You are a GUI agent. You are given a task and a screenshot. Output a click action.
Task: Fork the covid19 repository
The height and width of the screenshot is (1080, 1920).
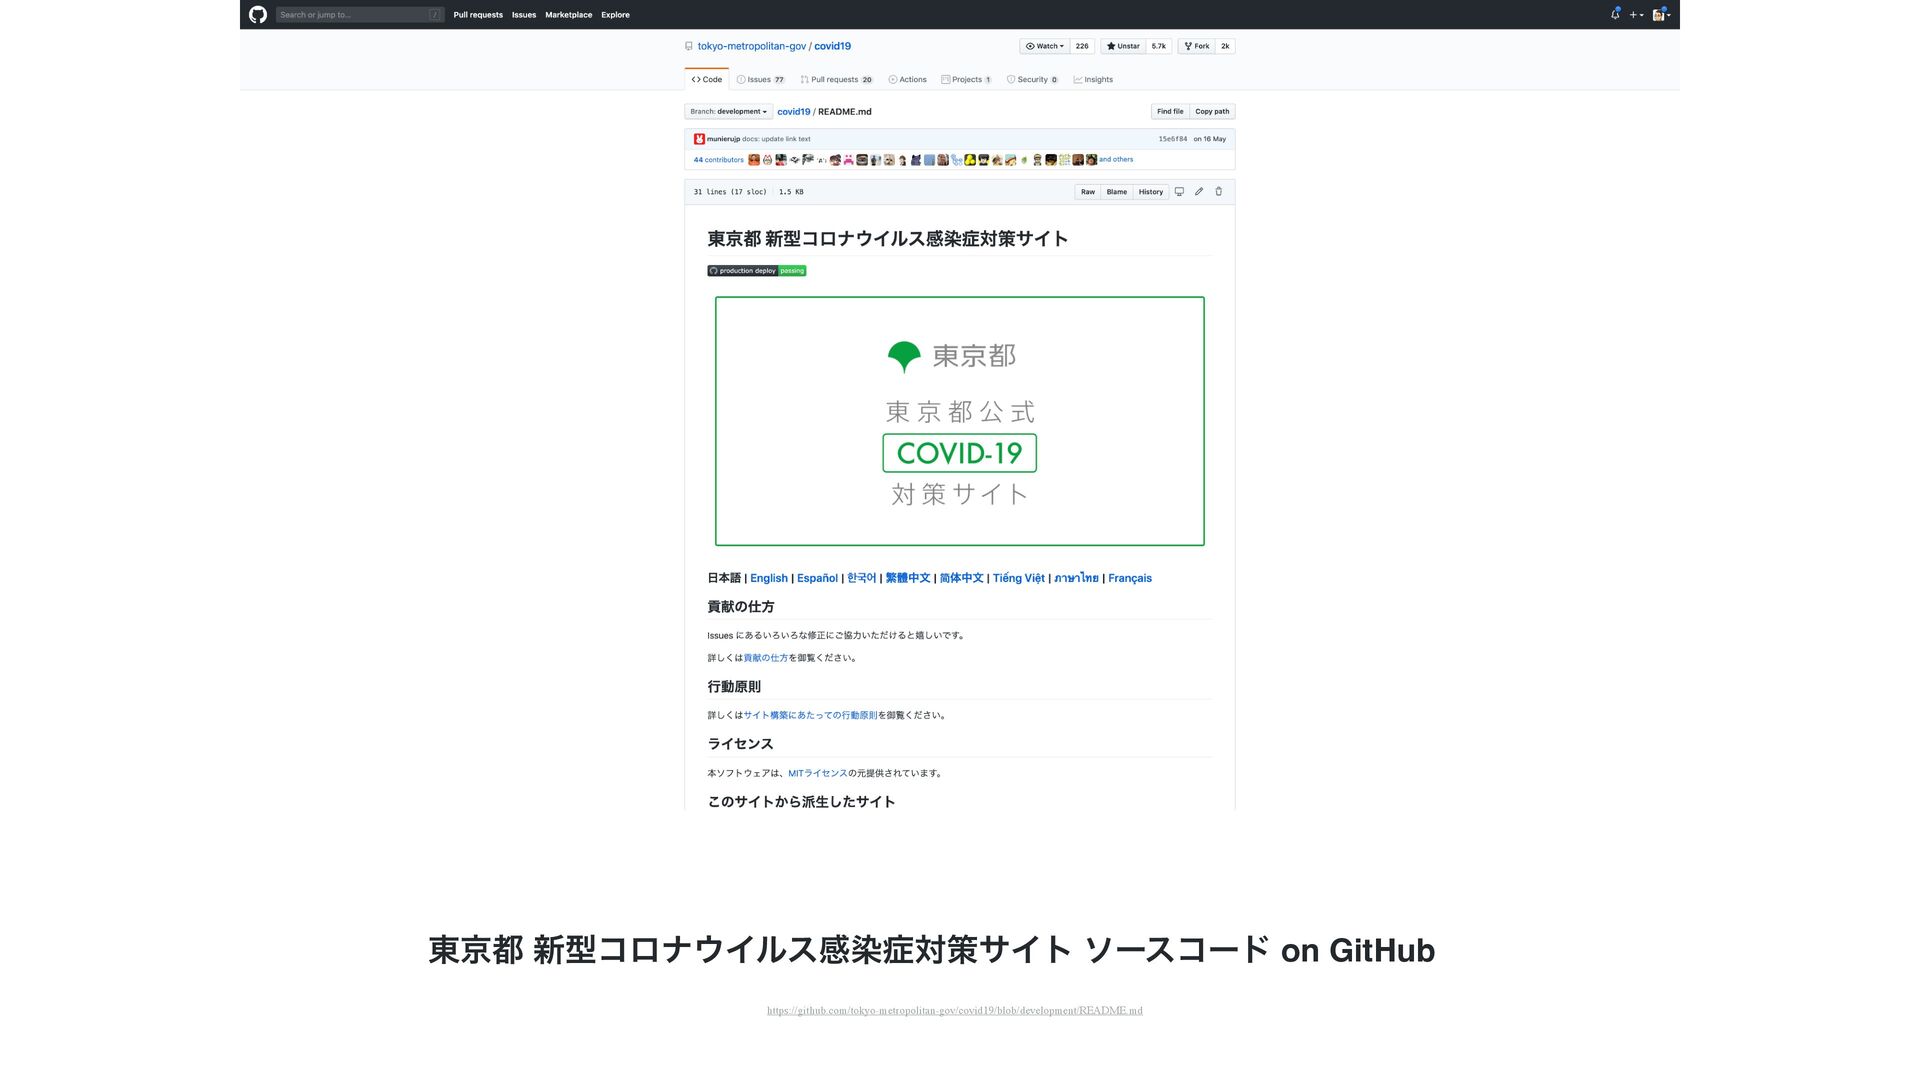click(x=1197, y=46)
